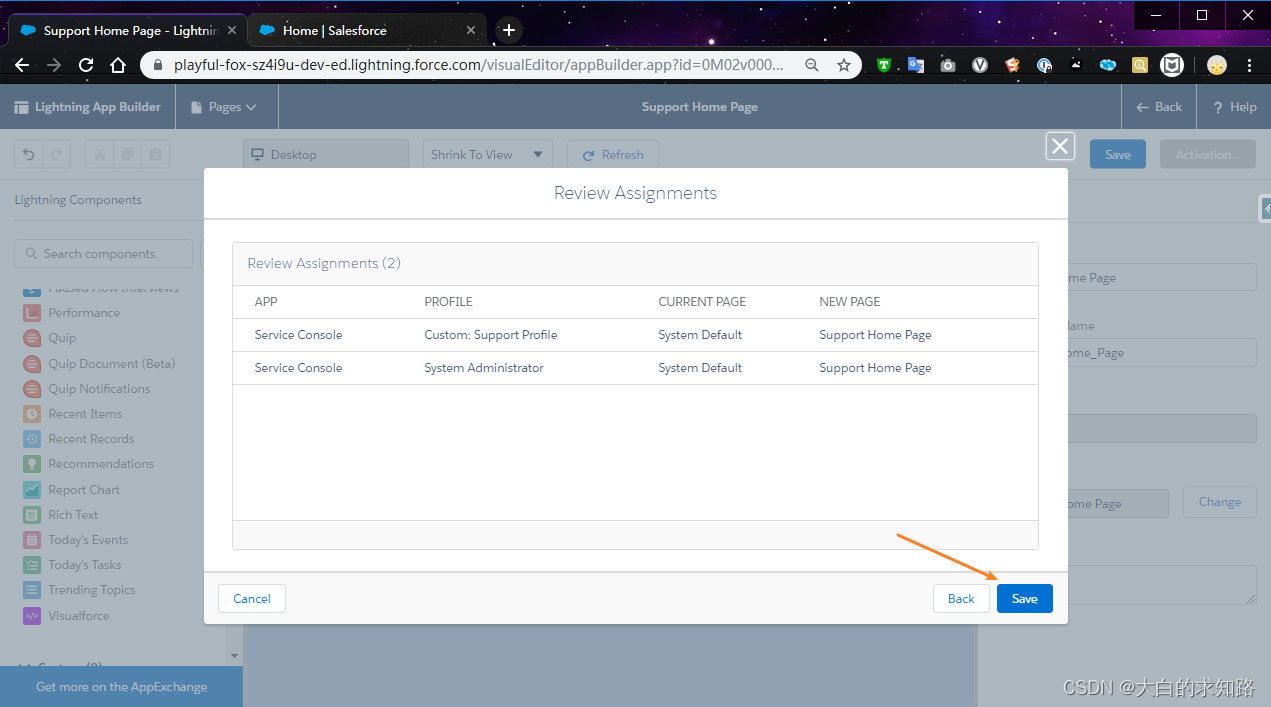1271x707 pixels.
Task: Open the Chrome three-dot menu
Action: (x=1250, y=65)
